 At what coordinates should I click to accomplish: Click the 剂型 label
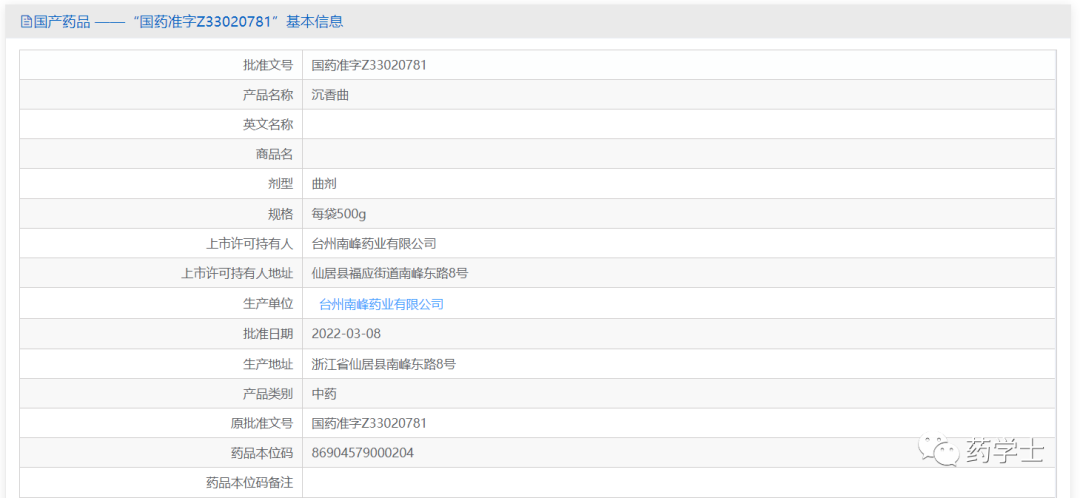click(281, 184)
